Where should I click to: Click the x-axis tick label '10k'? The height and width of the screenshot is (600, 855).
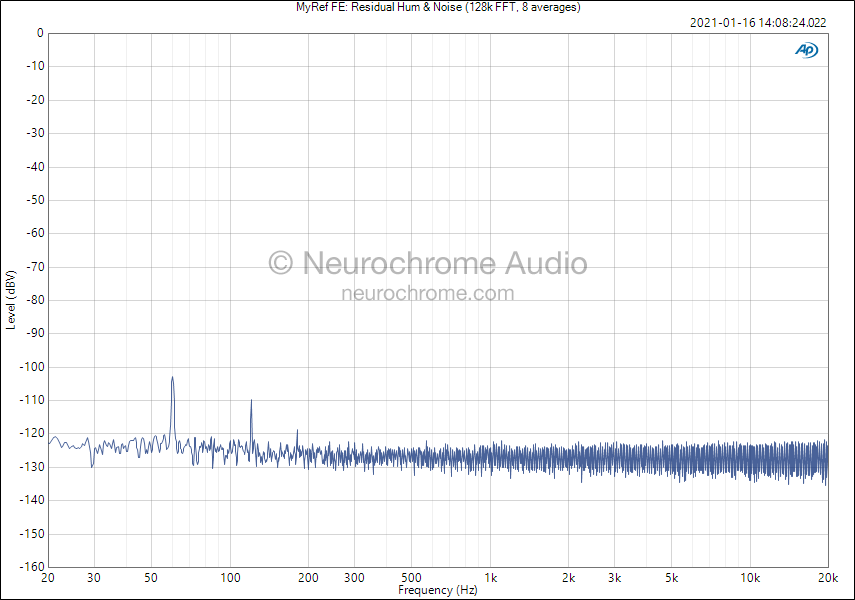[x=750, y=578]
